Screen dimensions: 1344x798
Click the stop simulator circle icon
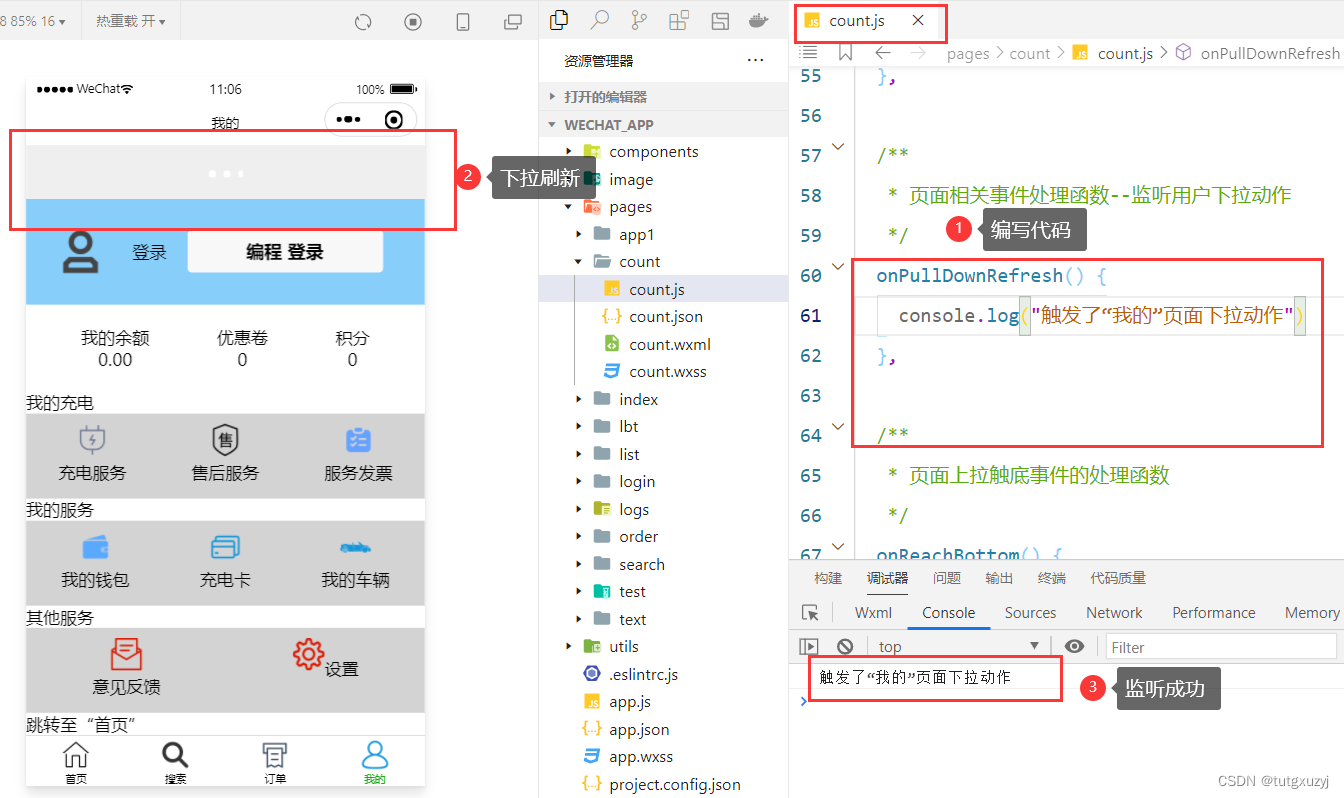413,21
